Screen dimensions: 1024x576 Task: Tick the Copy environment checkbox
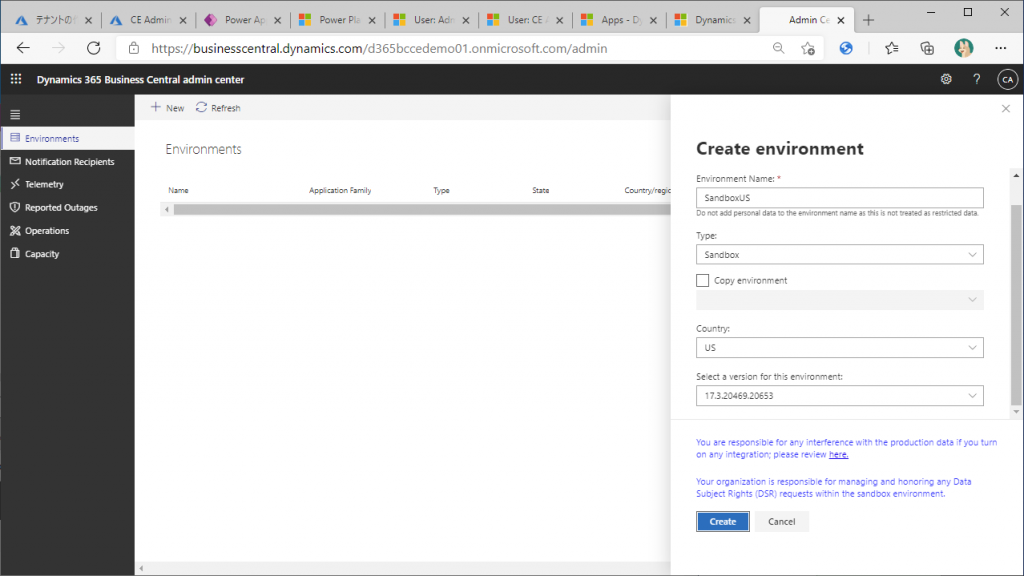pos(702,280)
